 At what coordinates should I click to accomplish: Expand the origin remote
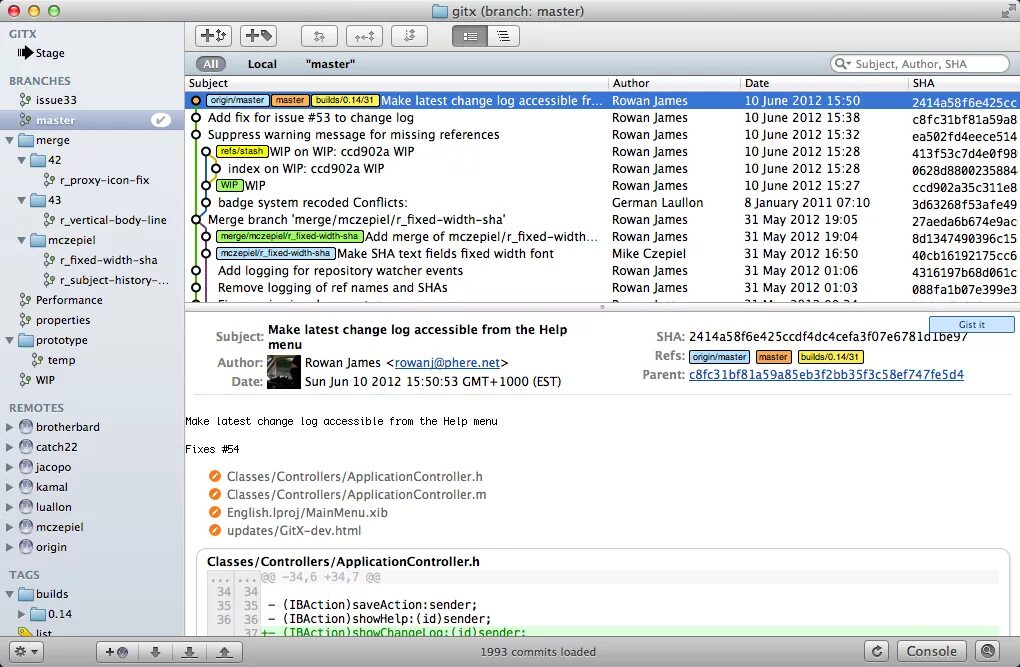tap(10, 547)
